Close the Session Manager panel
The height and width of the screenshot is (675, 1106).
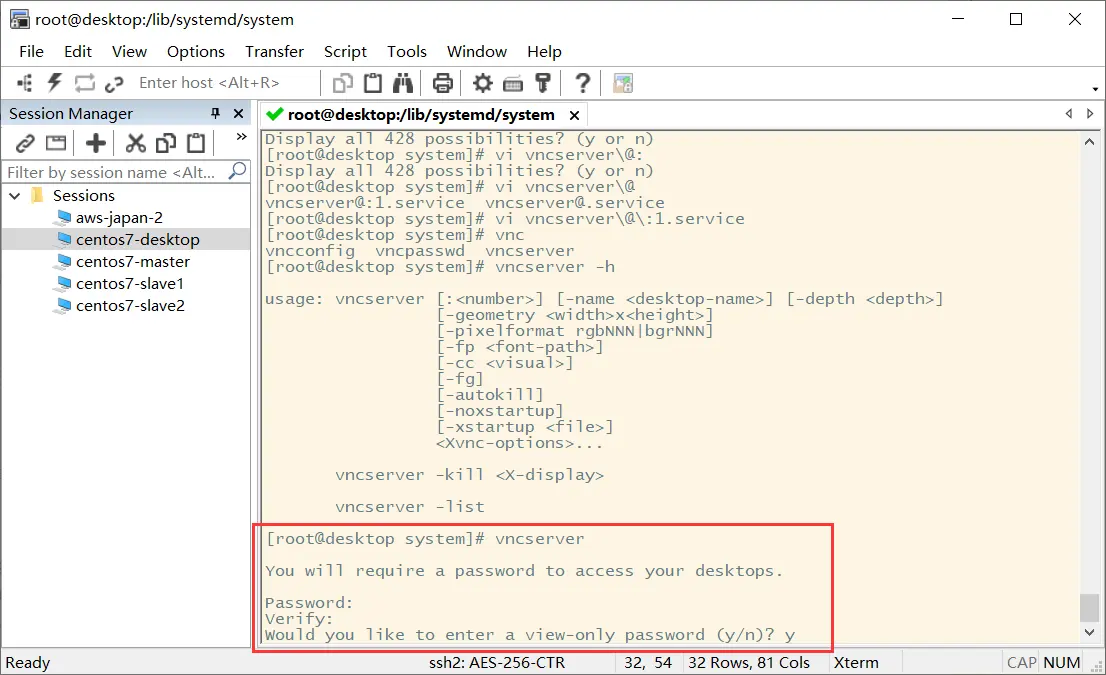[x=238, y=114]
